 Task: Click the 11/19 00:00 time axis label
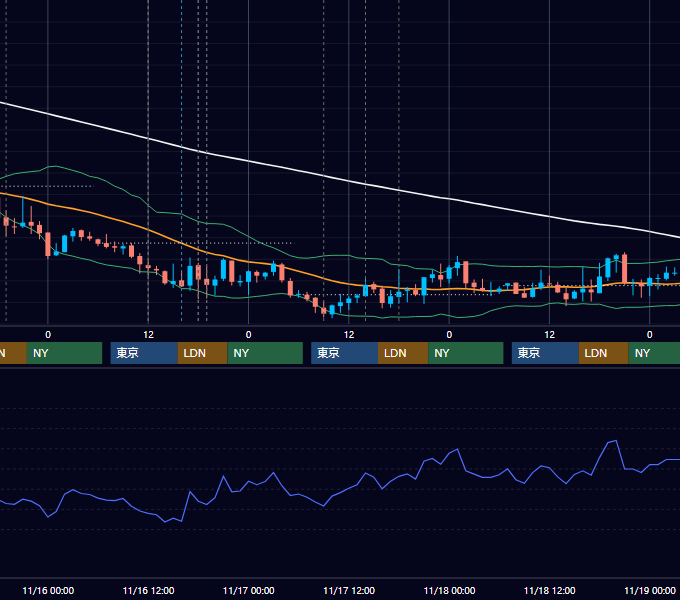pyautogui.click(x=650, y=590)
